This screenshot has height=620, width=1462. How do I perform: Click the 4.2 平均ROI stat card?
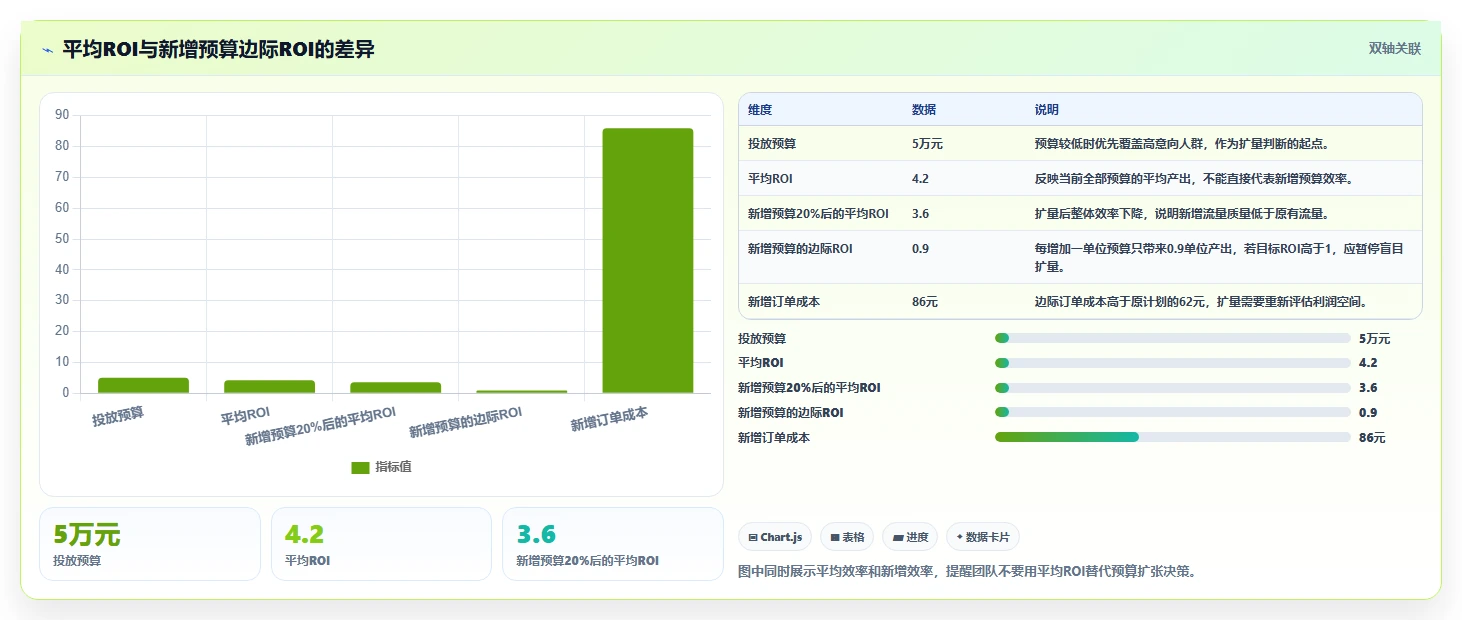click(x=381, y=544)
